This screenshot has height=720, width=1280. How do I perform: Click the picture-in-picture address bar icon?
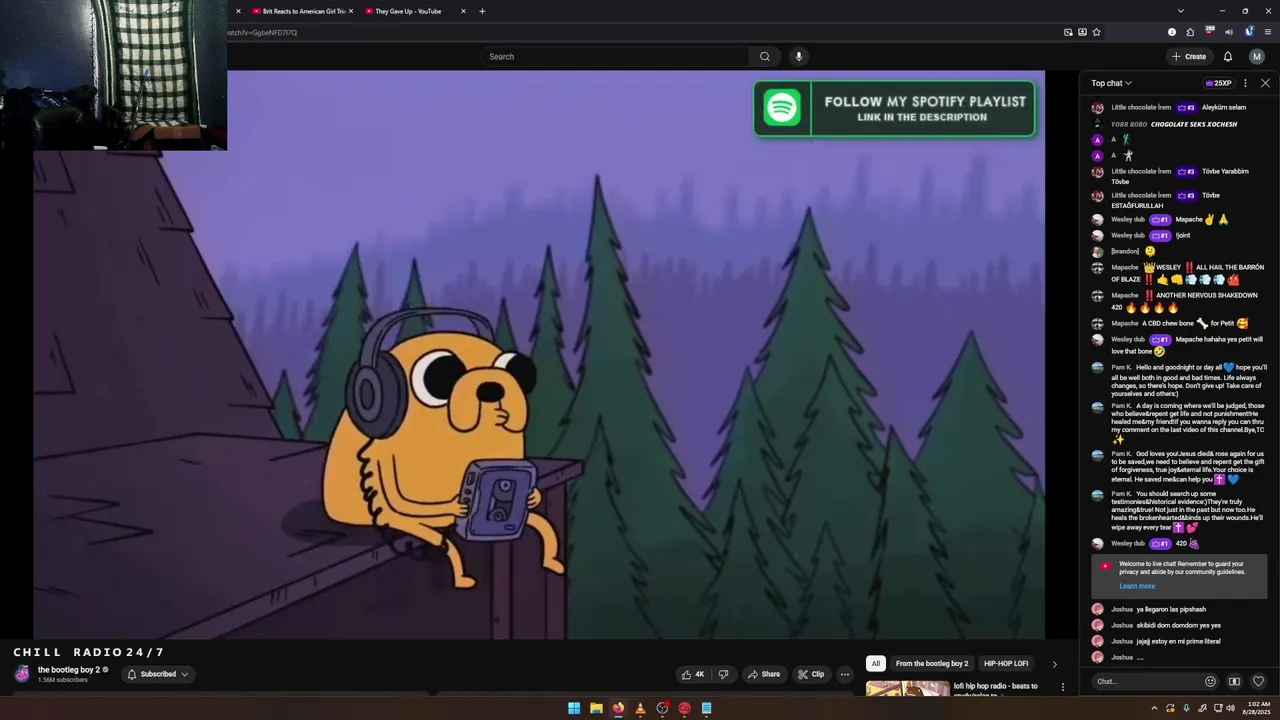pyautogui.click(x=1068, y=32)
